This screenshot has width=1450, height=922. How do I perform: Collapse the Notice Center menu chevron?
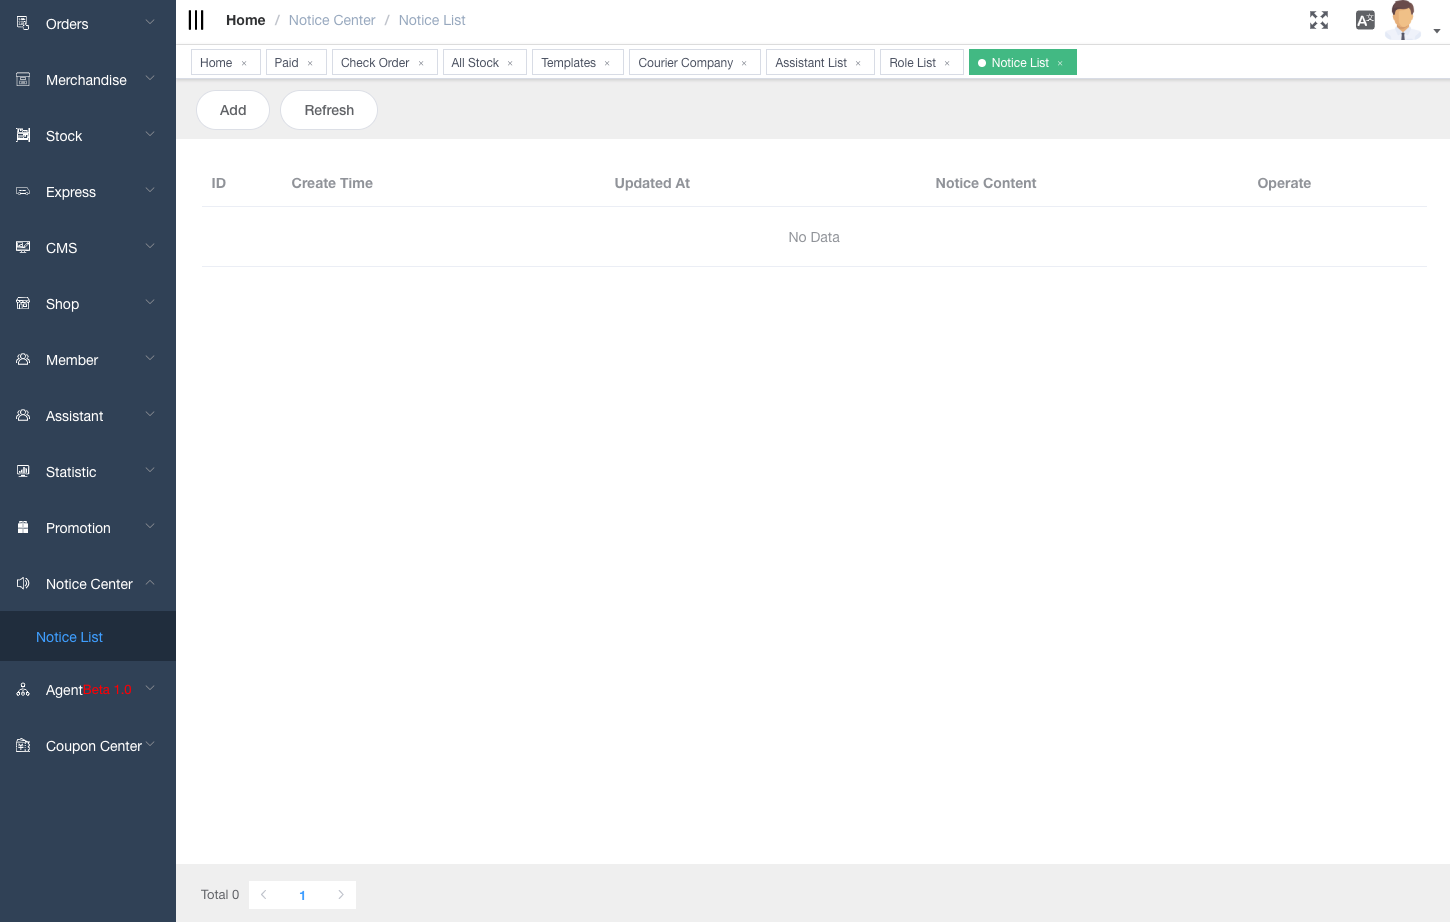[149, 582]
